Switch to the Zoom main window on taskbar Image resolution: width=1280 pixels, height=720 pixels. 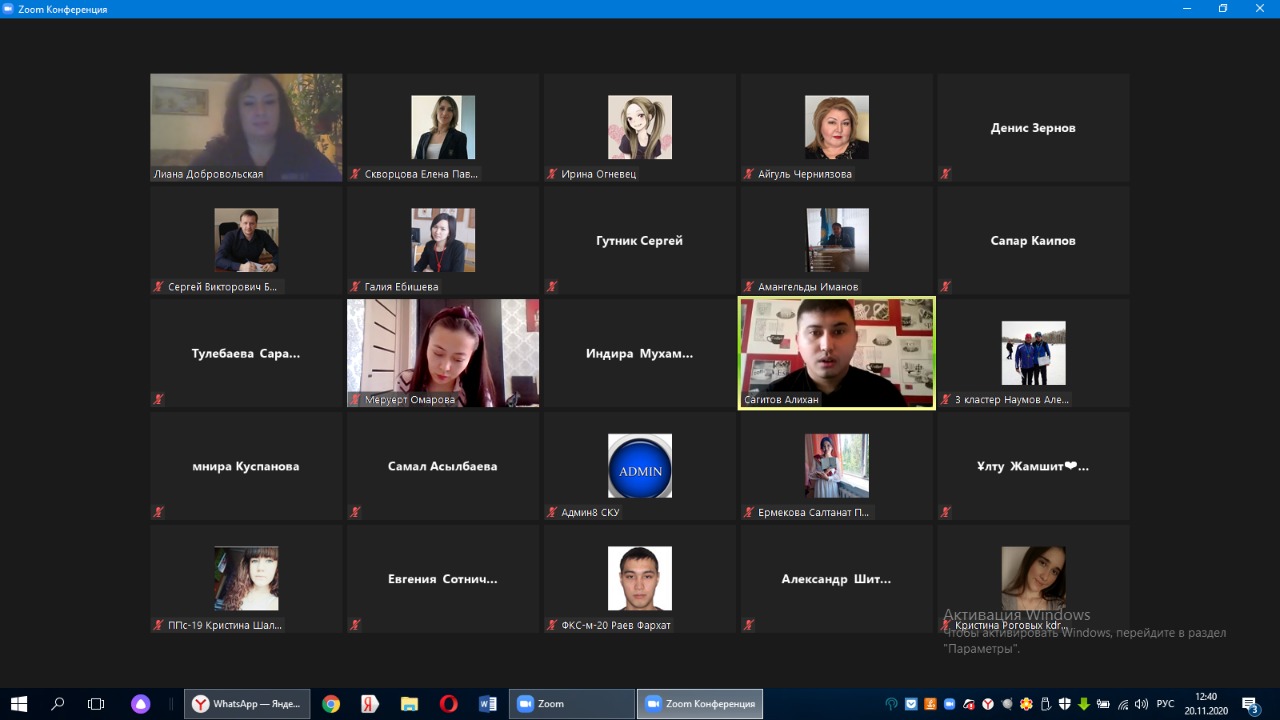point(571,704)
